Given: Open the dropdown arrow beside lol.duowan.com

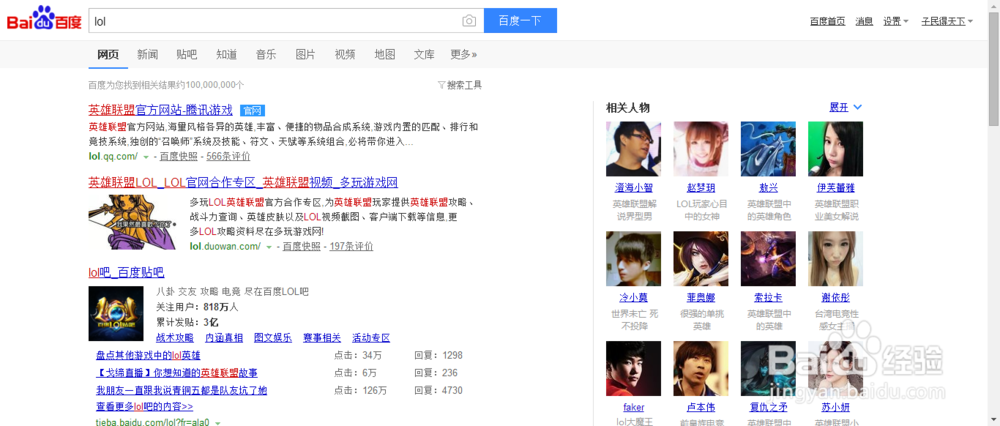Looking at the screenshot, I should pos(269,246).
